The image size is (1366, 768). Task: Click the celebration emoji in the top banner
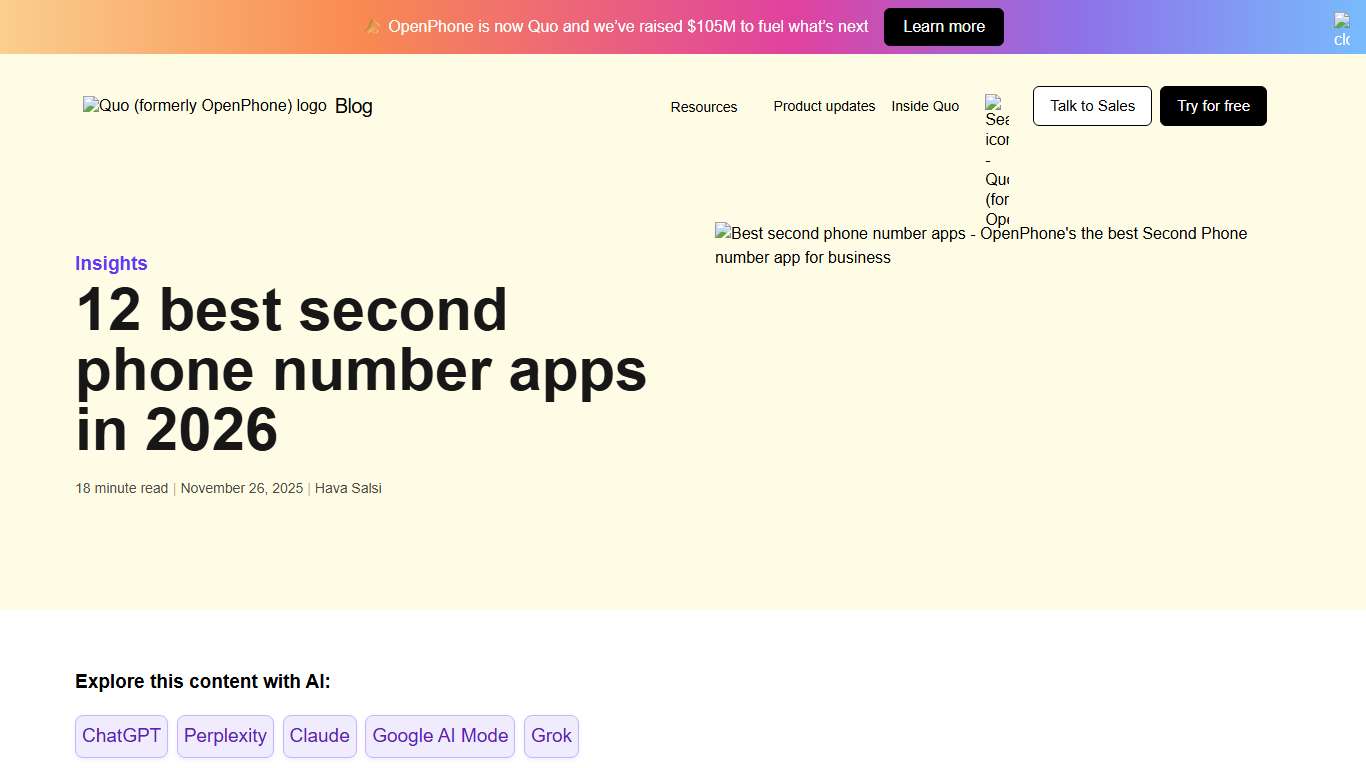pyautogui.click(x=374, y=27)
